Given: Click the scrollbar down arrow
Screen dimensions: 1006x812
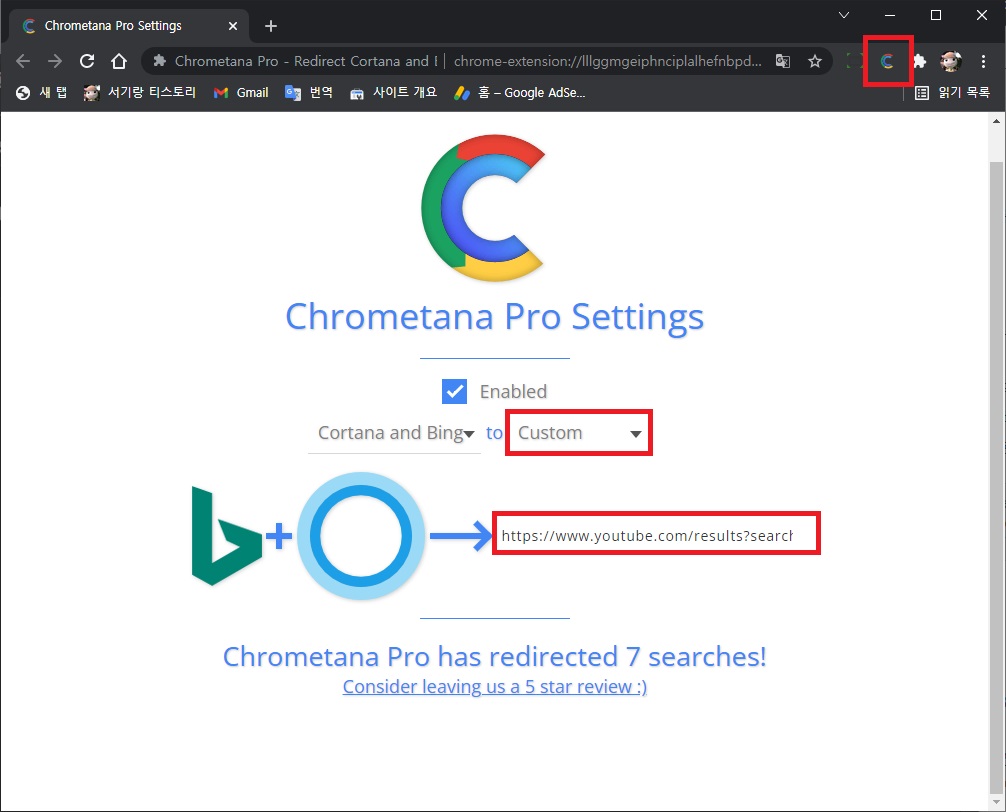Looking at the screenshot, I should point(996,802).
